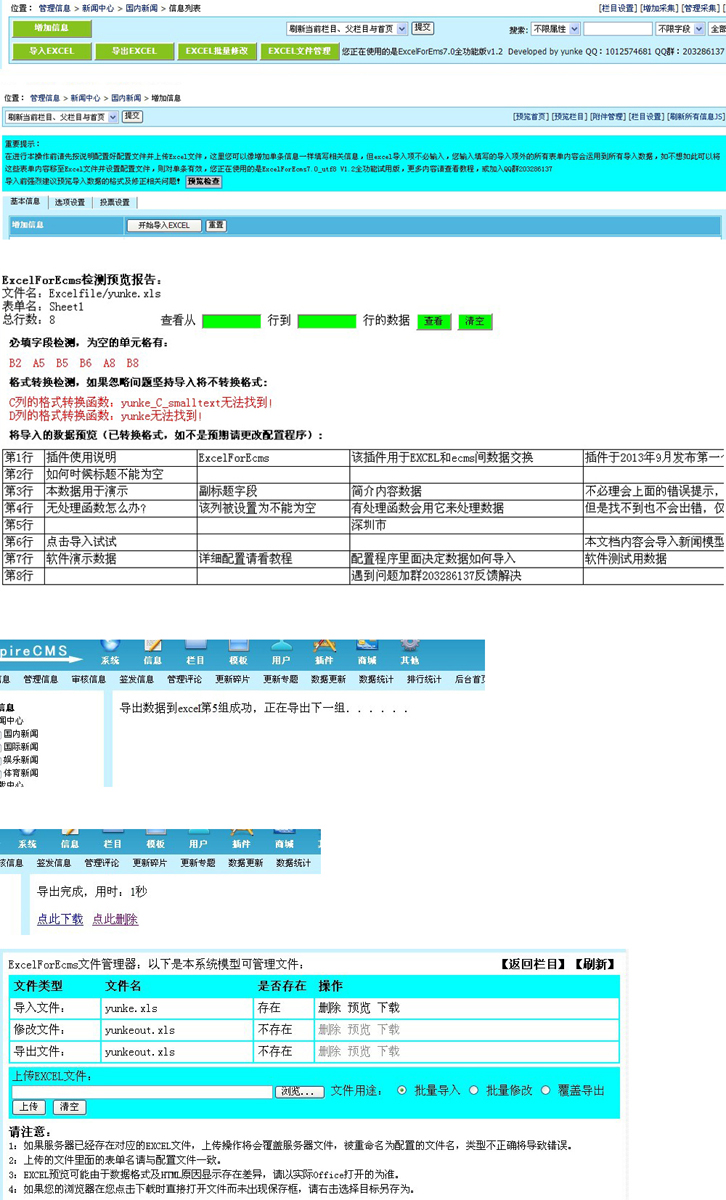The width and height of the screenshot is (726, 1200).
Task: Click [预览首页] link
Action: coord(530,117)
